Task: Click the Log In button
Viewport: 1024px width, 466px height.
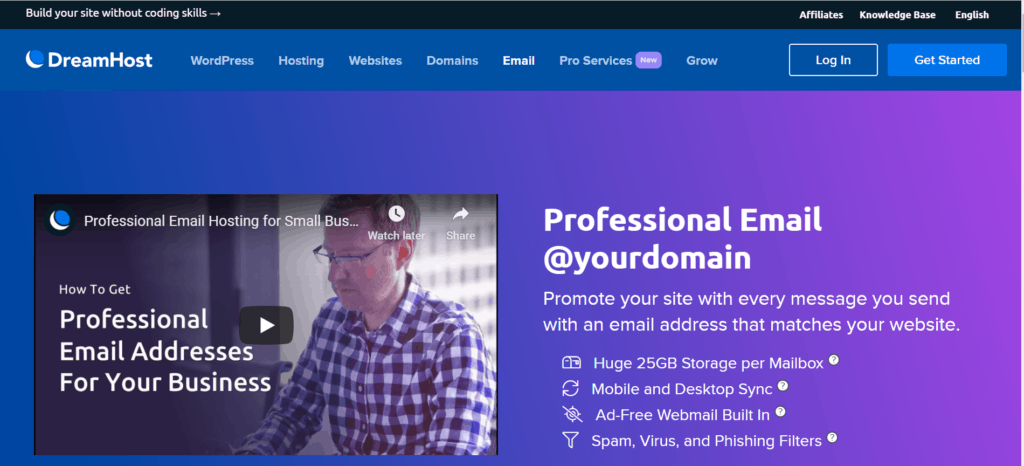Action: tap(833, 60)
